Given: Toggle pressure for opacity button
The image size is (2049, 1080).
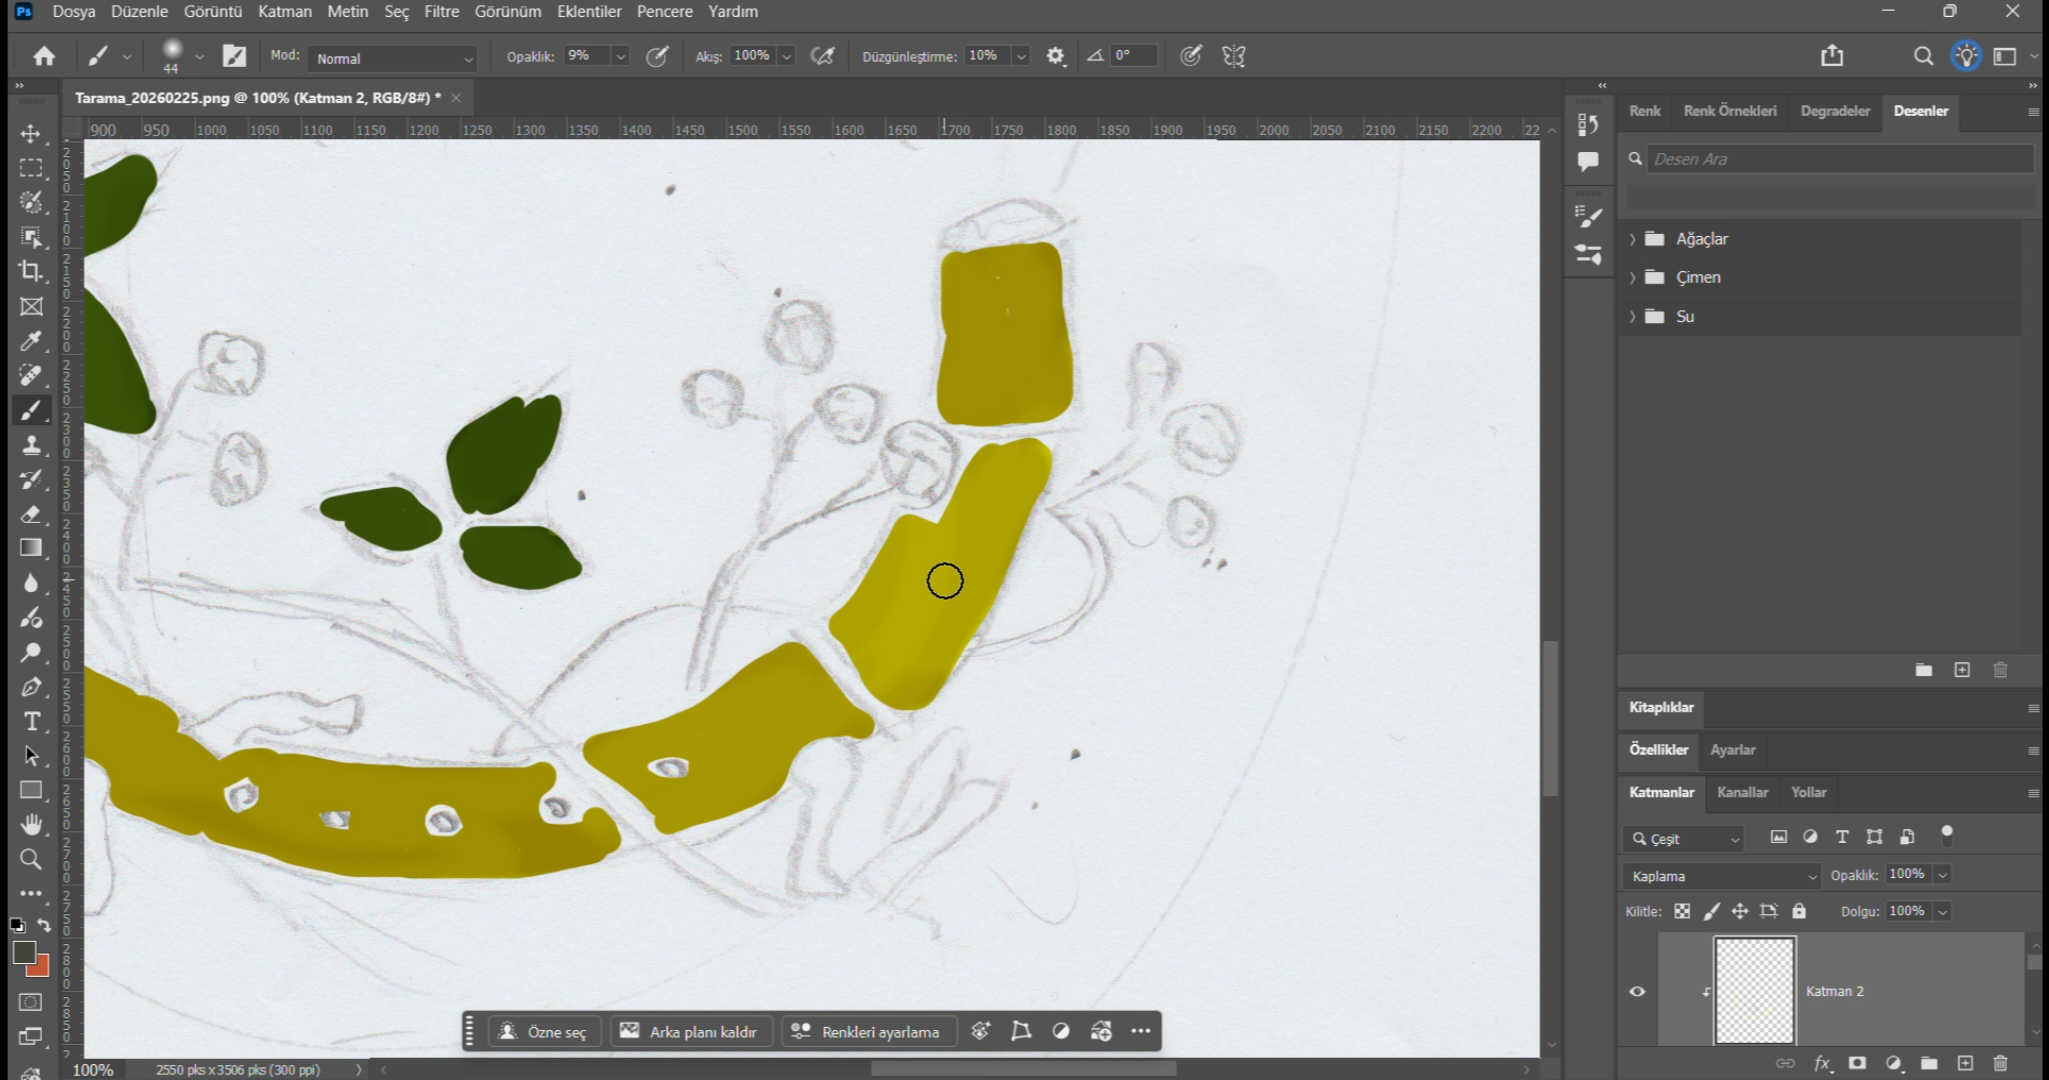Looking at the screenshot, I should click(x=657, y=56).
